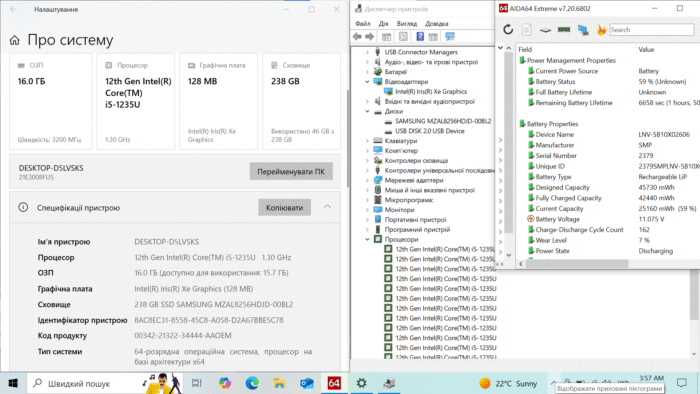The image size is (700, 394).
Task: Click the AIDA64 flame benchmark icon
Action: (601, 30)
